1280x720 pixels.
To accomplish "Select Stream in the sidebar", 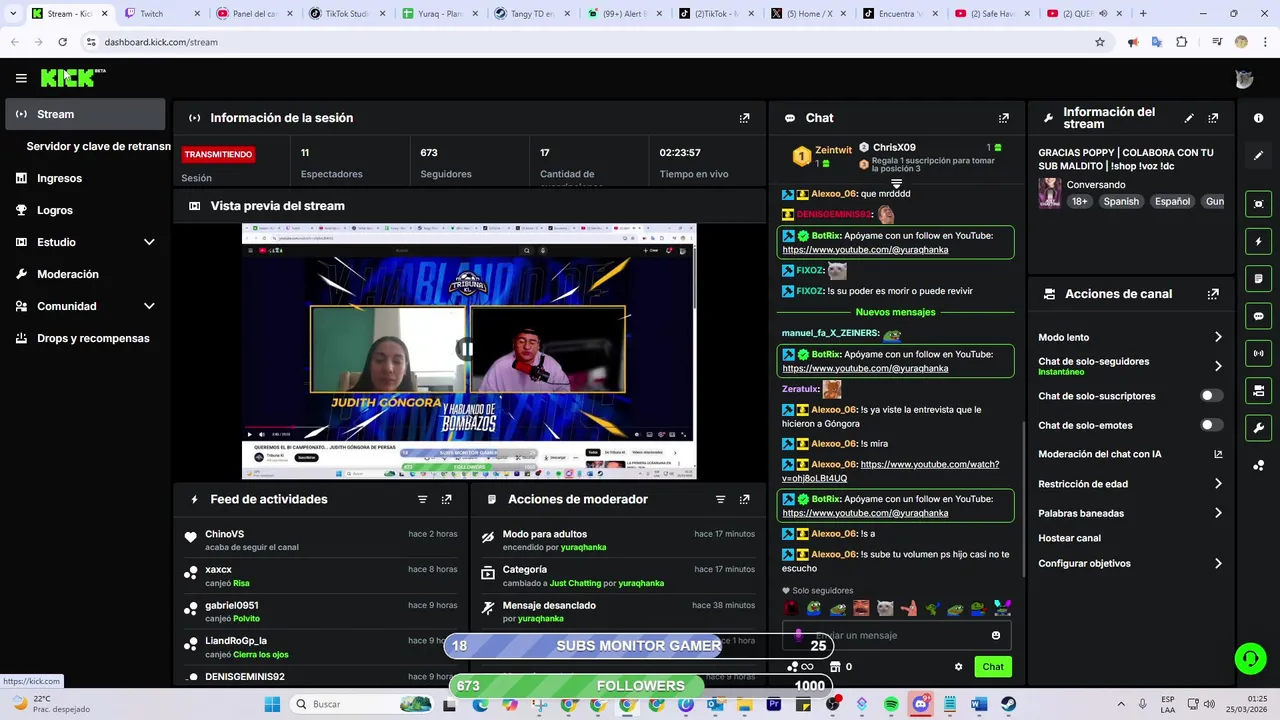I will pos(85,114).
